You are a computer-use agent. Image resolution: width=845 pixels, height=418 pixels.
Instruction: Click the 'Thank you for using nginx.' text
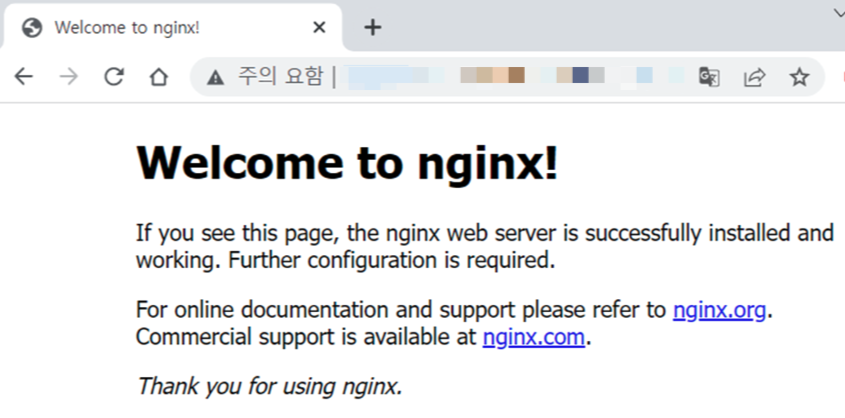click(269, 386)
